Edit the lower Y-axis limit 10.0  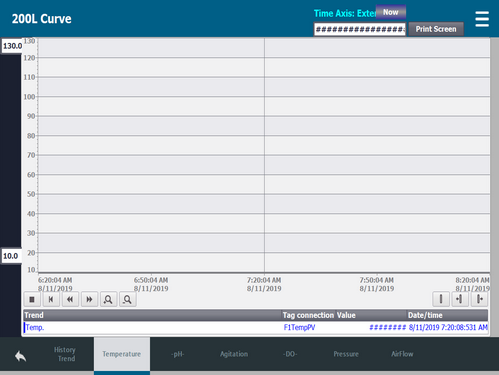[11, 256]
